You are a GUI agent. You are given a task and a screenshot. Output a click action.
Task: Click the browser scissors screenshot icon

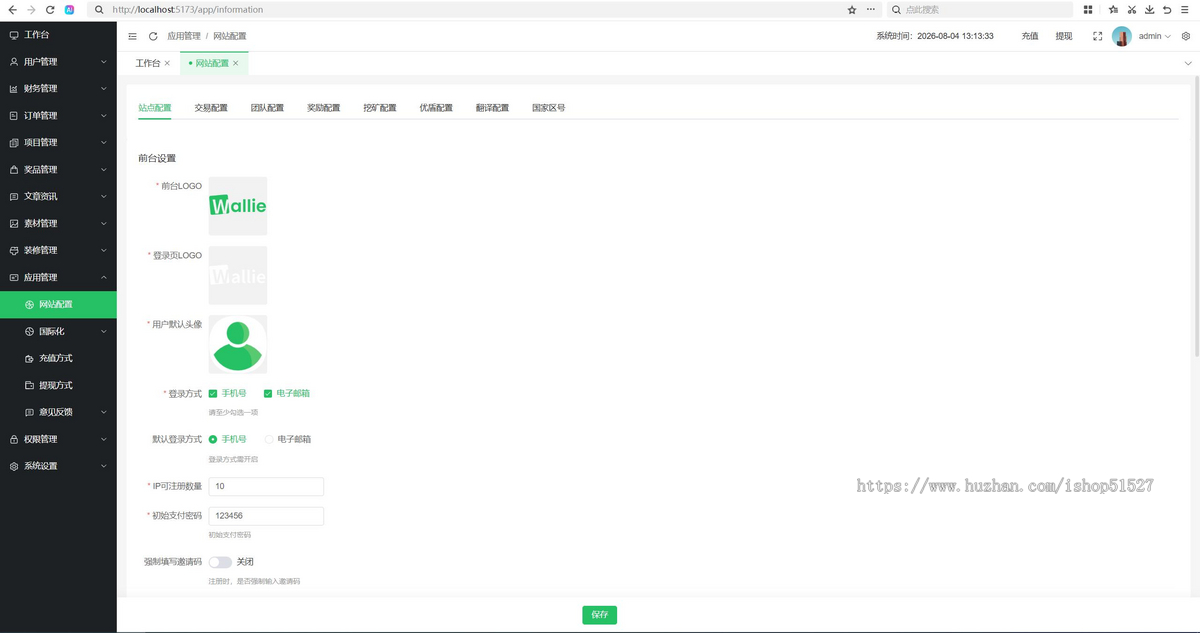1132,10
